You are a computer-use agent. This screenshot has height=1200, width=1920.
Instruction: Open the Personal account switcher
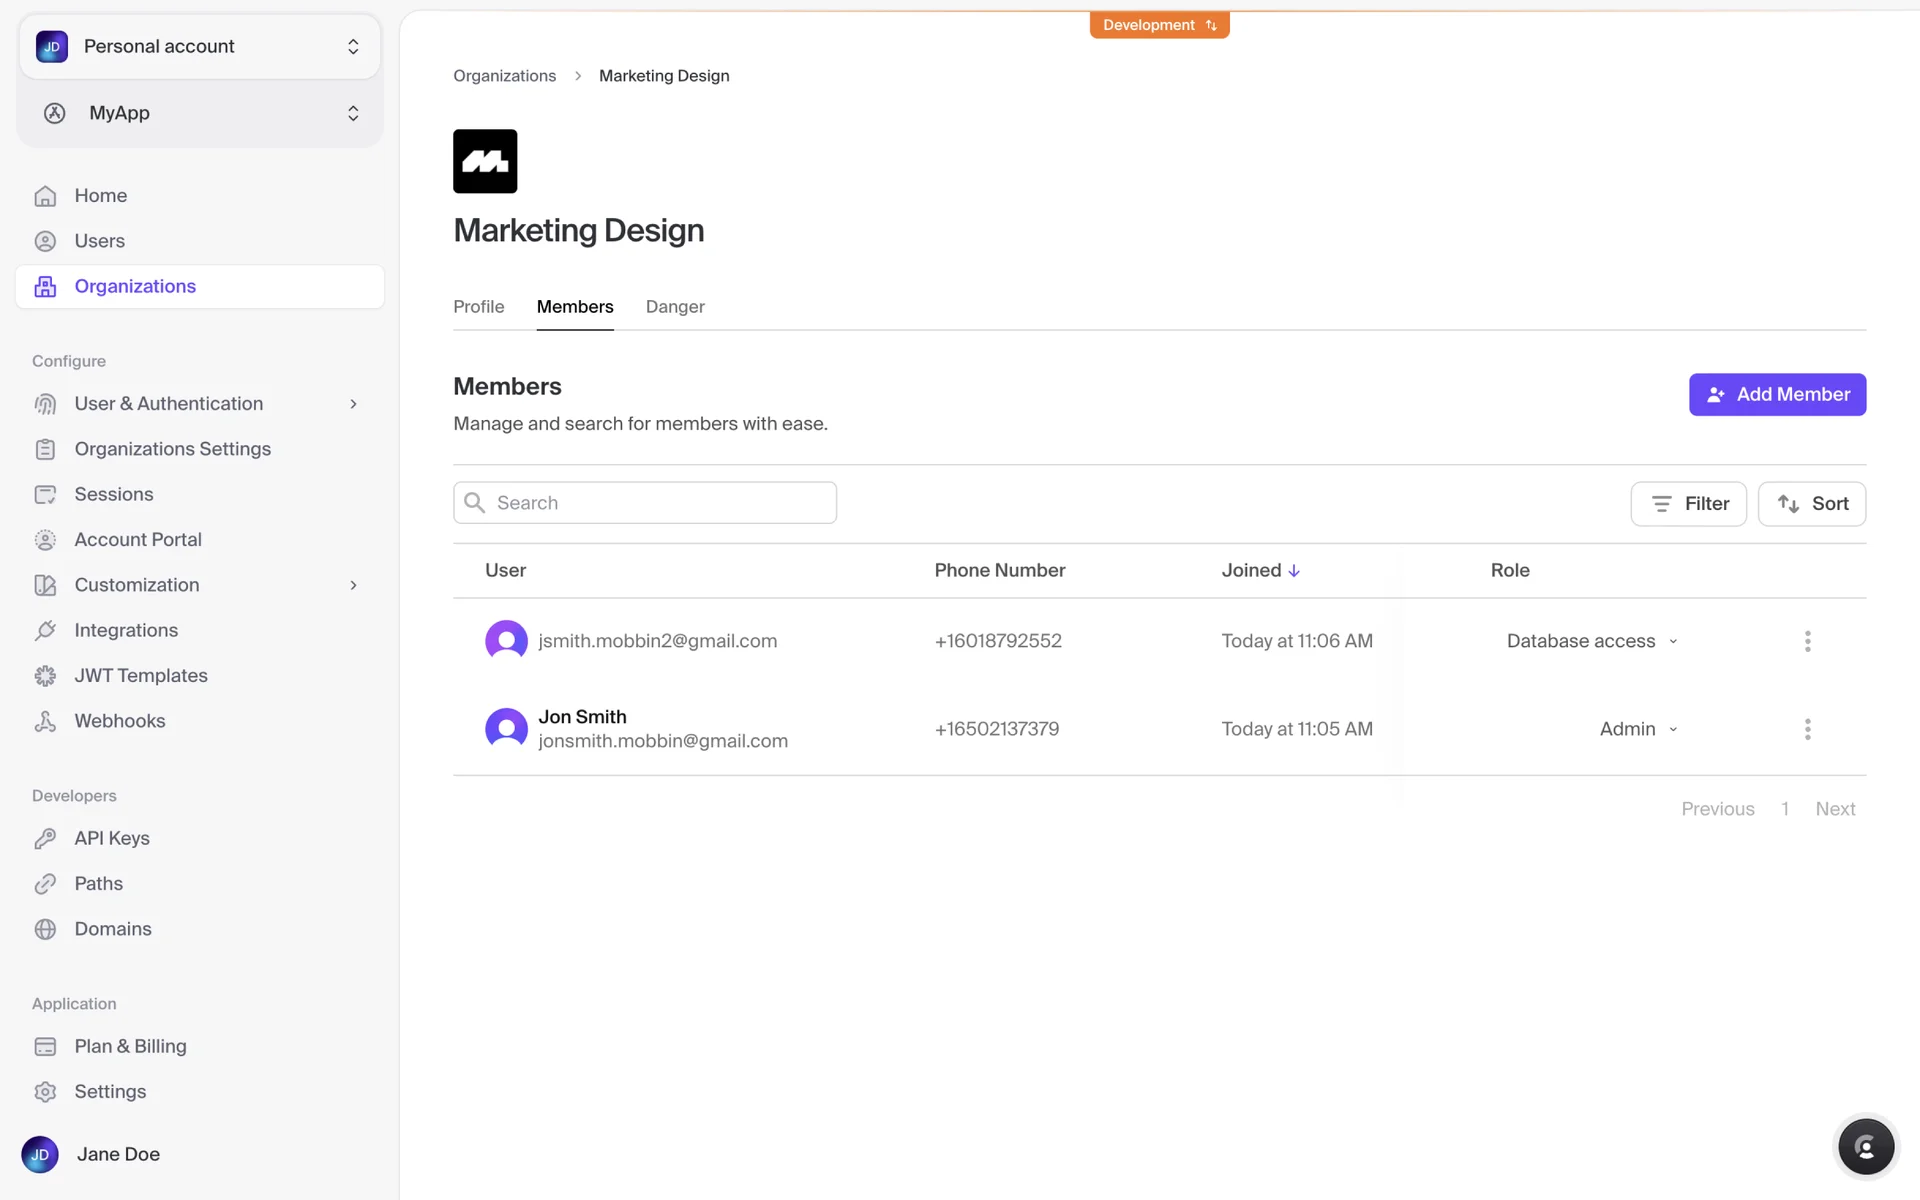(x=200, y=47)
